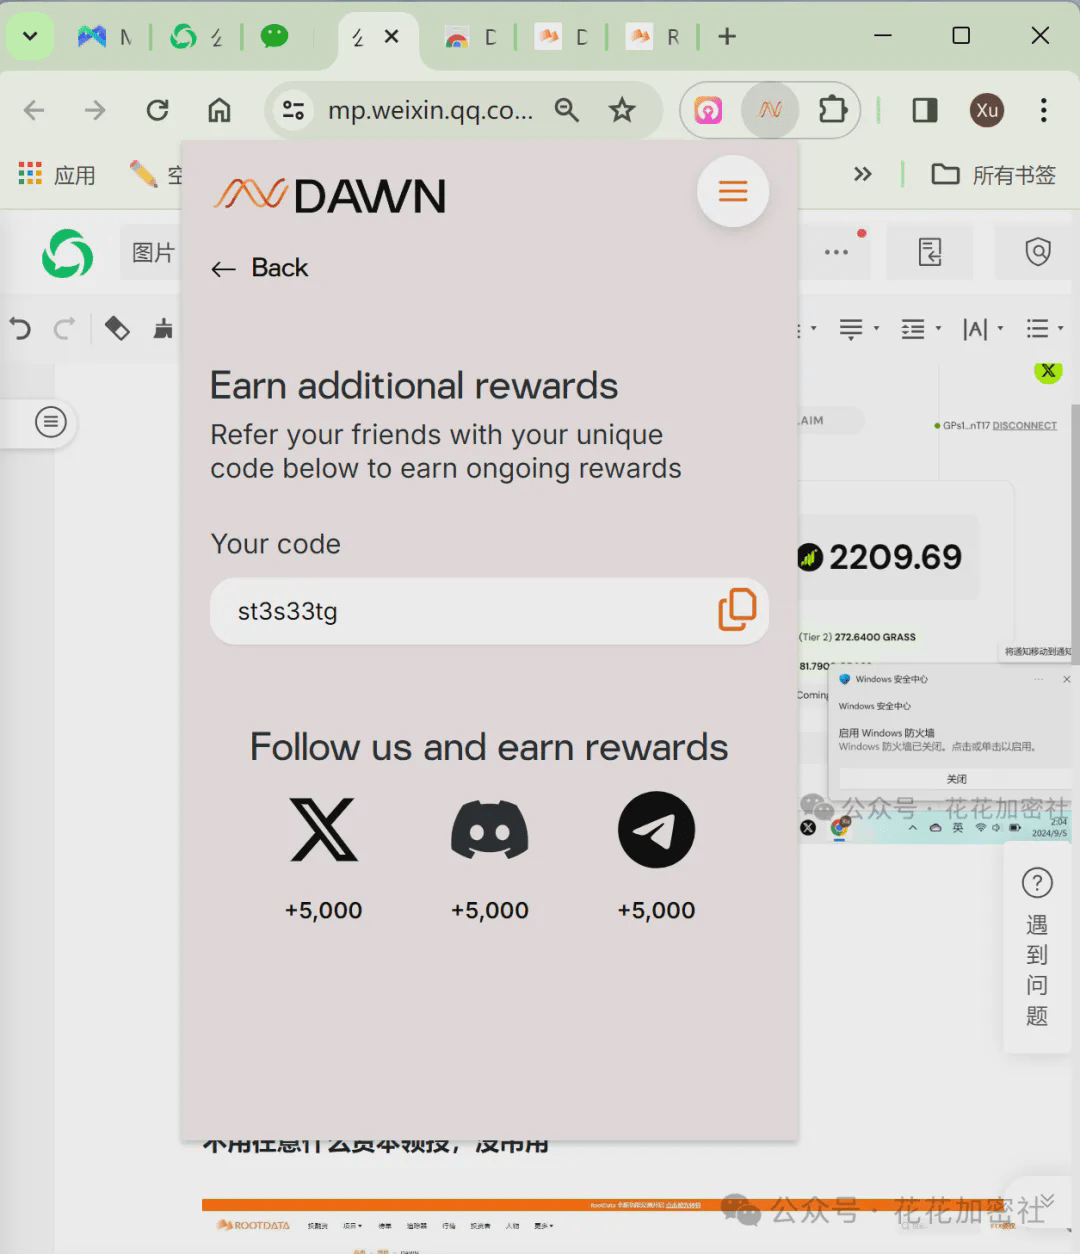Open the DAWN Telegram icon
Image resolution: width=1080 pixels, height=1254 pixels.
656,830
